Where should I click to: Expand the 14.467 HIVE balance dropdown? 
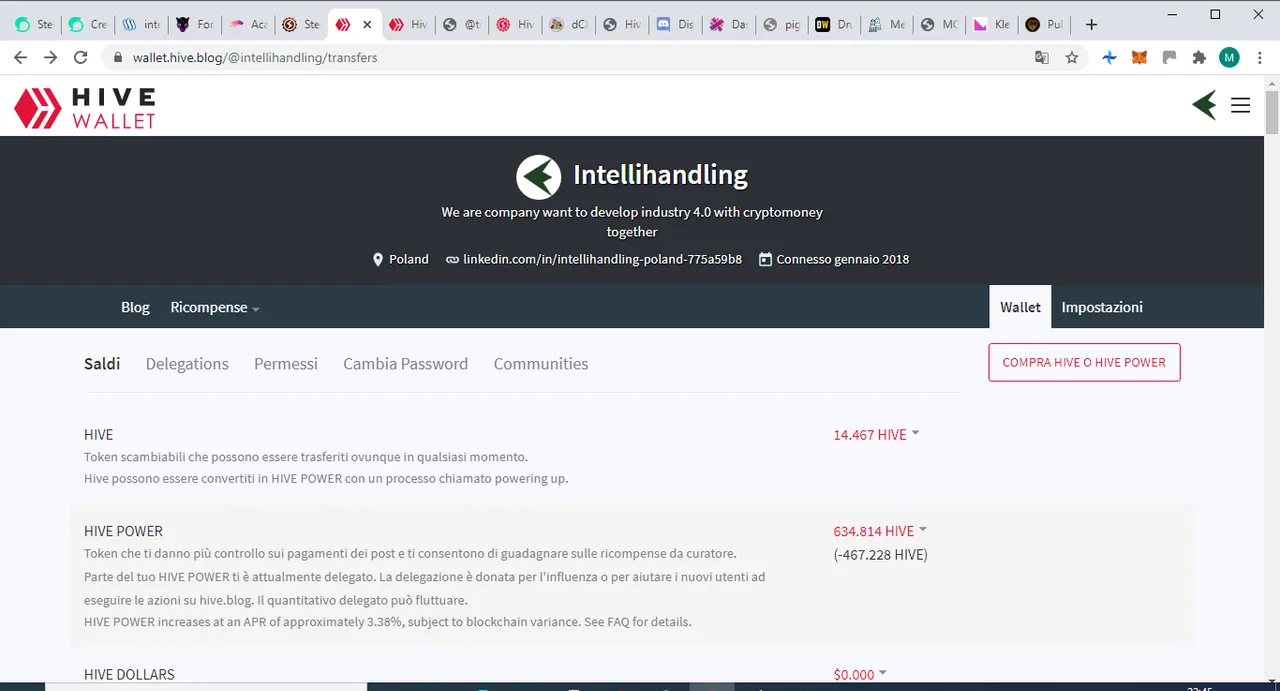pos(876,434)
